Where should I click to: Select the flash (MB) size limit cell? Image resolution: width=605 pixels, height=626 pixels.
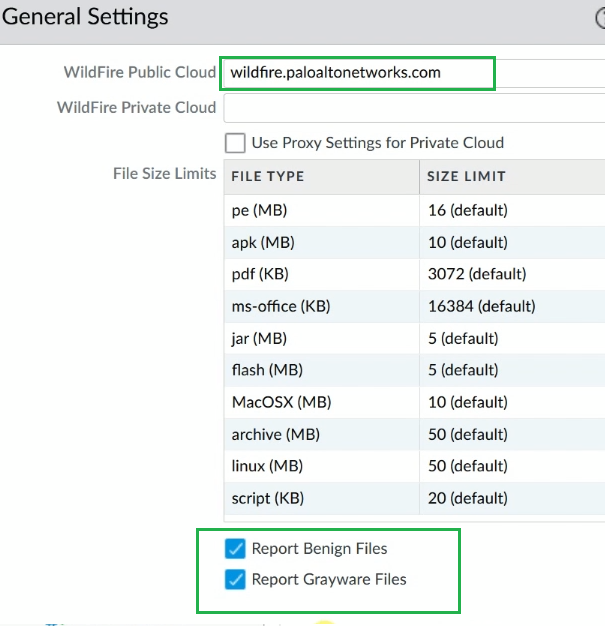coord(512,370)
